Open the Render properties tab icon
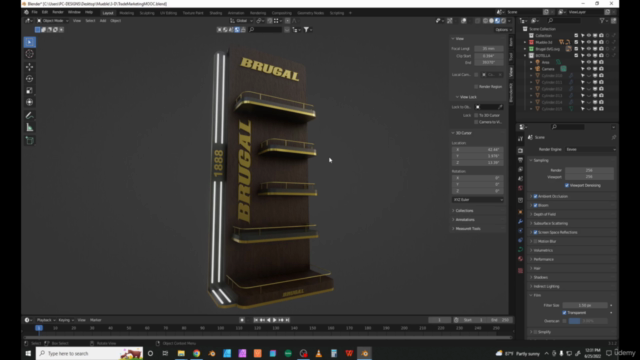The width and height of the screenshot is (640, 360). tap(520, 151)
